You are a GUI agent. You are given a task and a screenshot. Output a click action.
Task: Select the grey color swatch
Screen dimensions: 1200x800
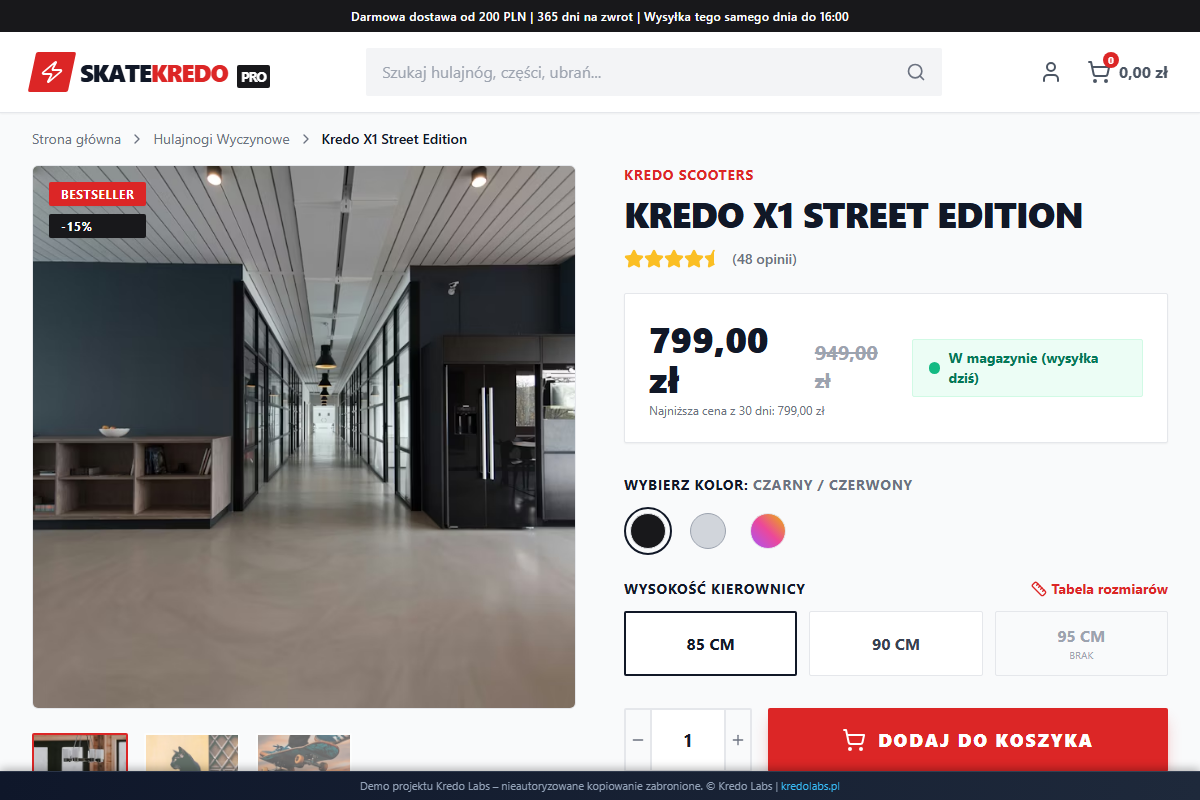click(x=708, y=531)
